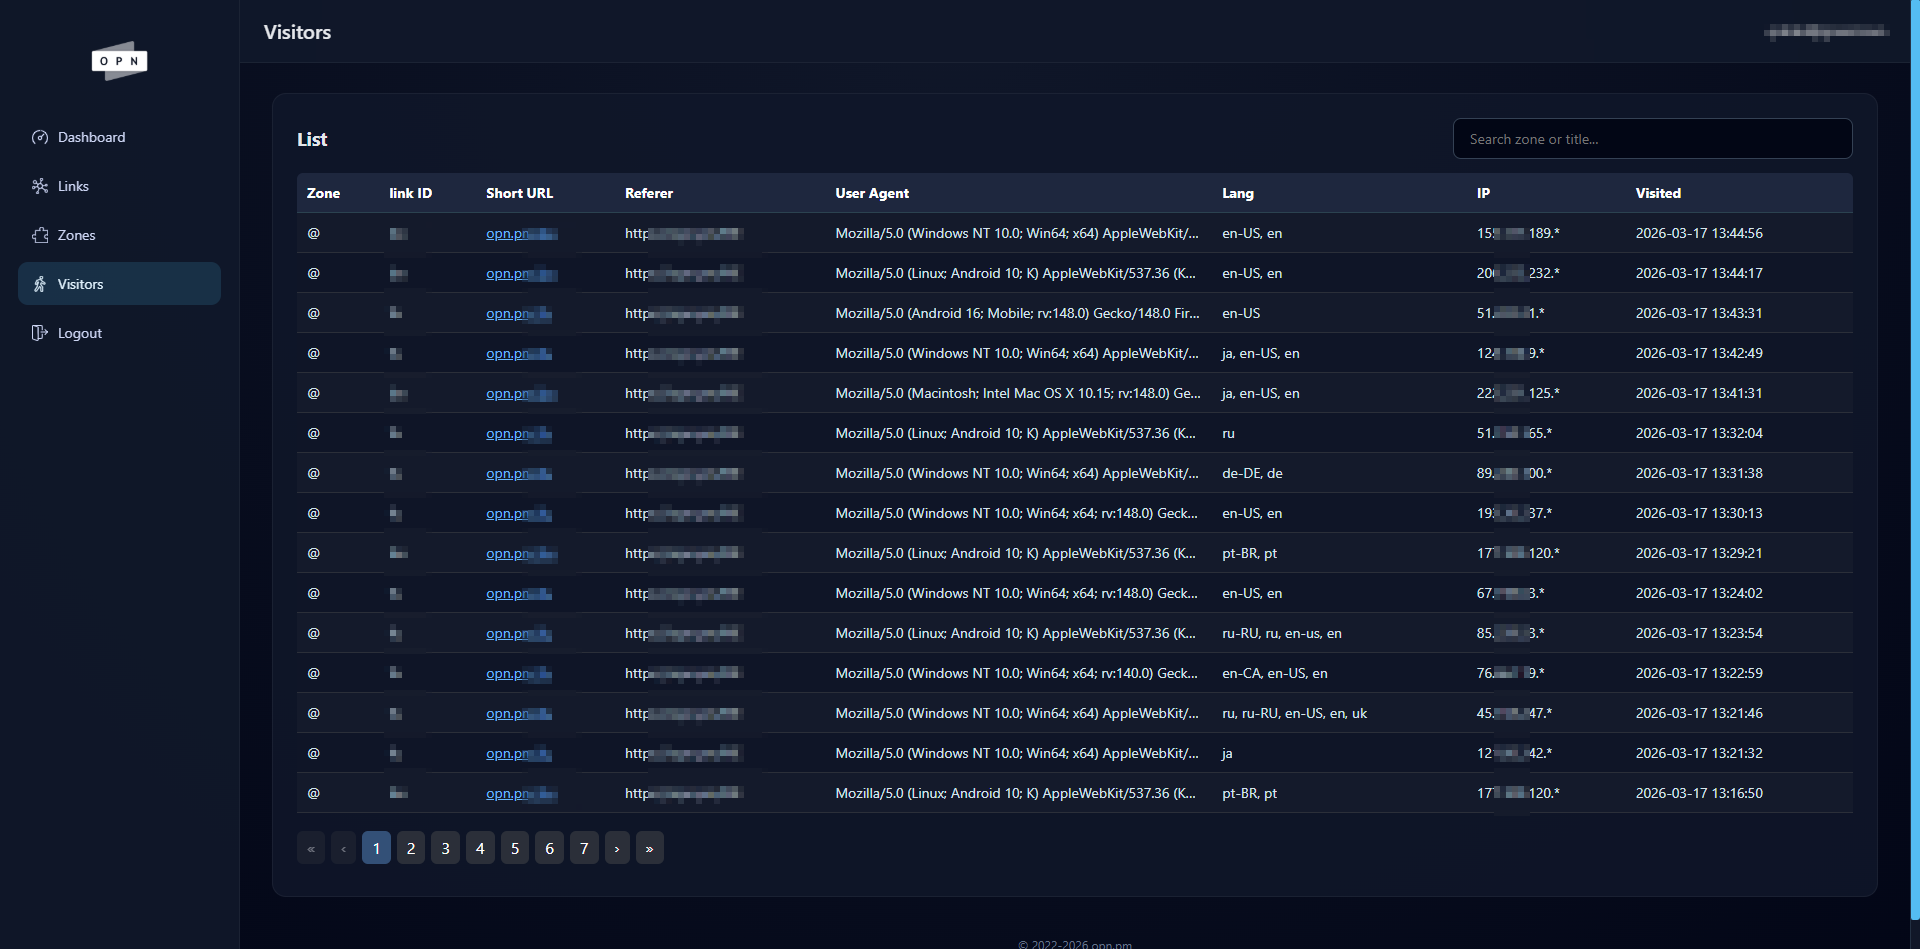Open short URL in 13:24:02 row

[519, 593]
